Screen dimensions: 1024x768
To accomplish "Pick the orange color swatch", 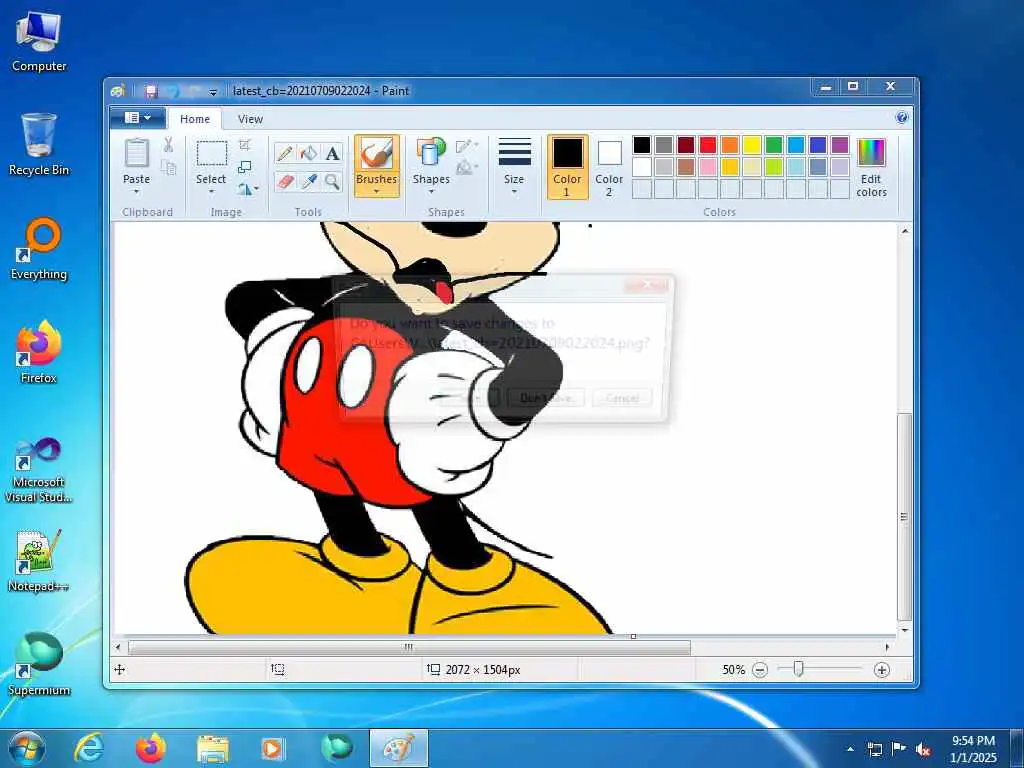I will (x=729, y=145).
